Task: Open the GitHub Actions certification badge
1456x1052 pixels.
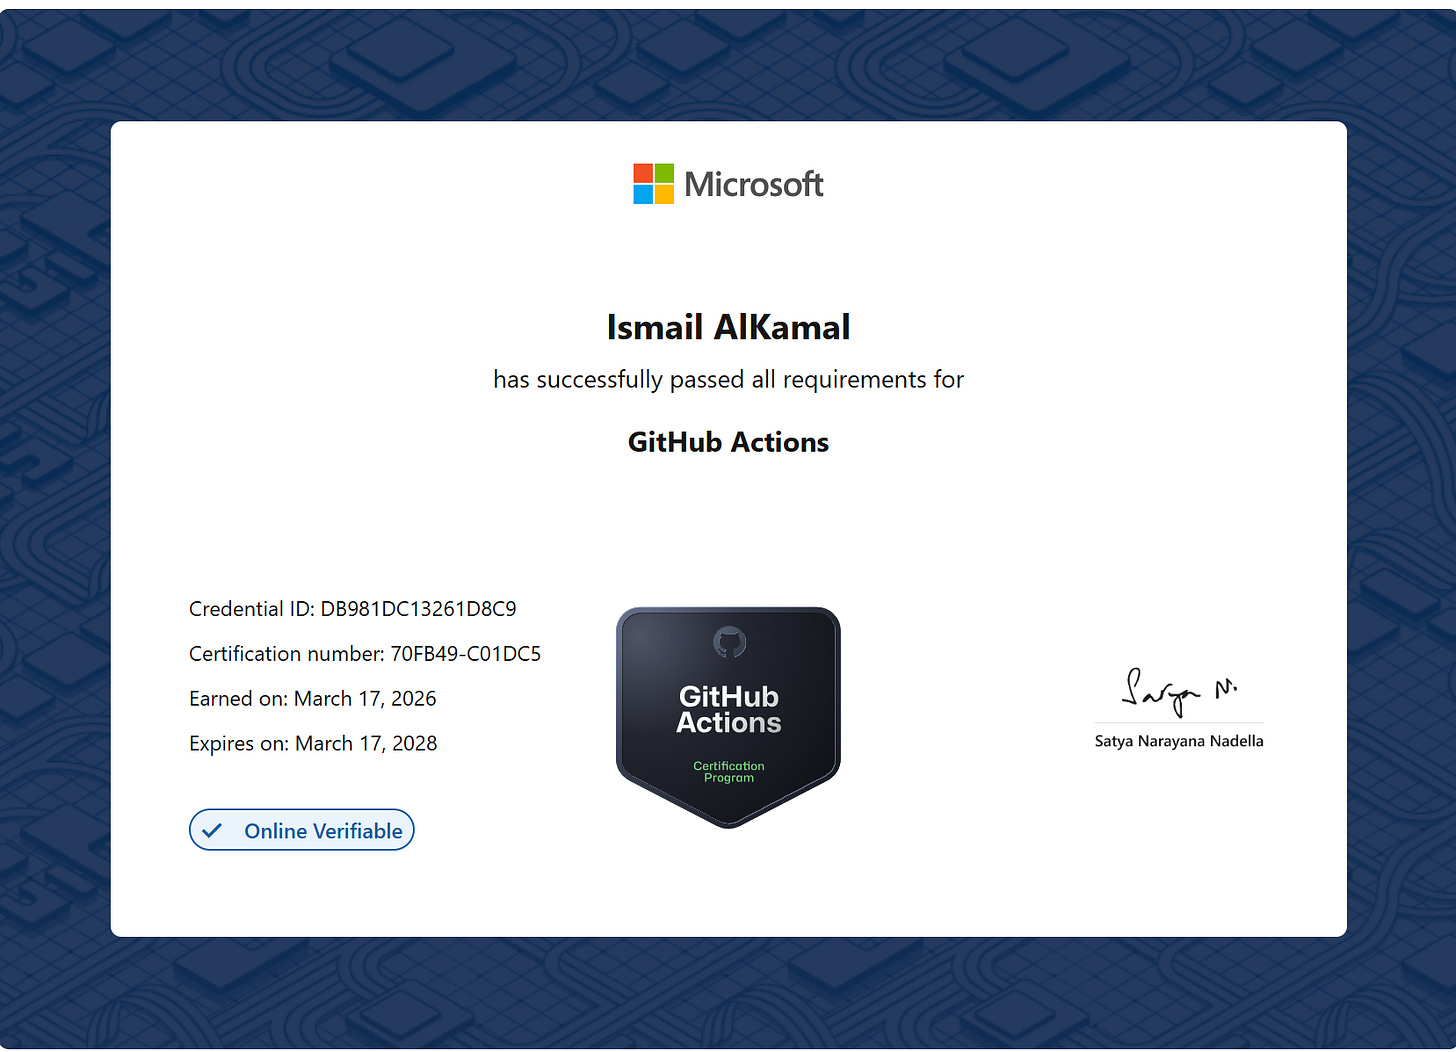Action: (728, 717)
